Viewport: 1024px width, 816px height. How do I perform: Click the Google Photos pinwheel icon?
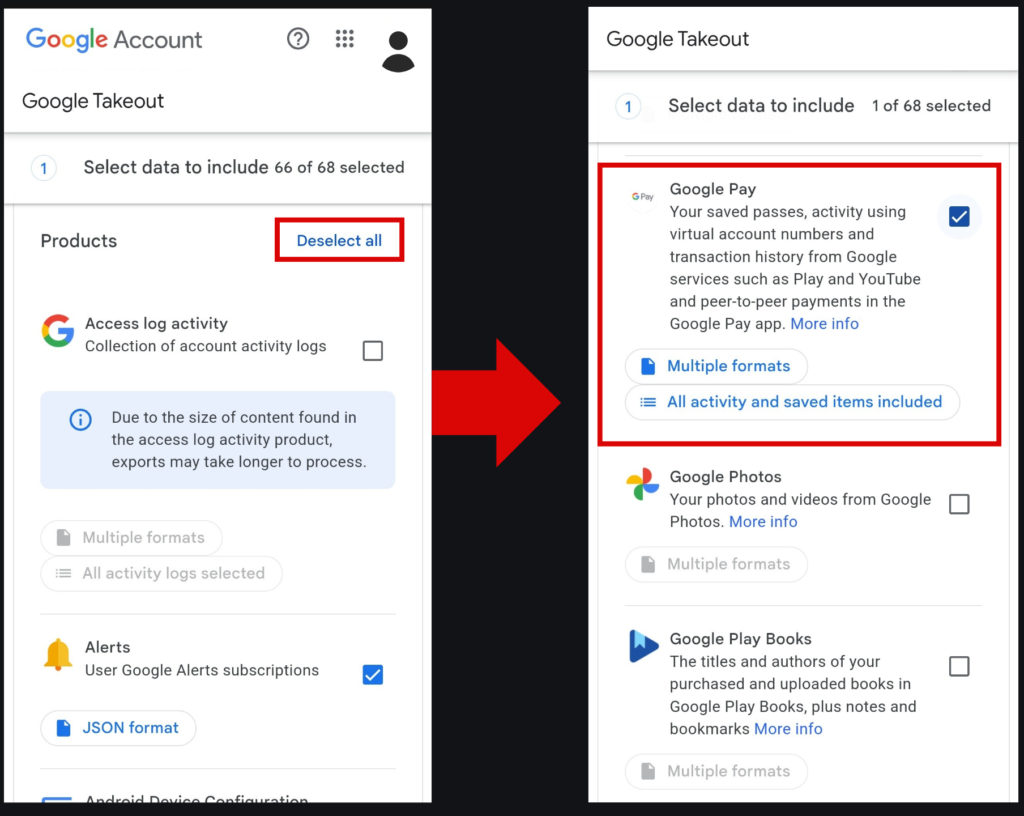643,484
